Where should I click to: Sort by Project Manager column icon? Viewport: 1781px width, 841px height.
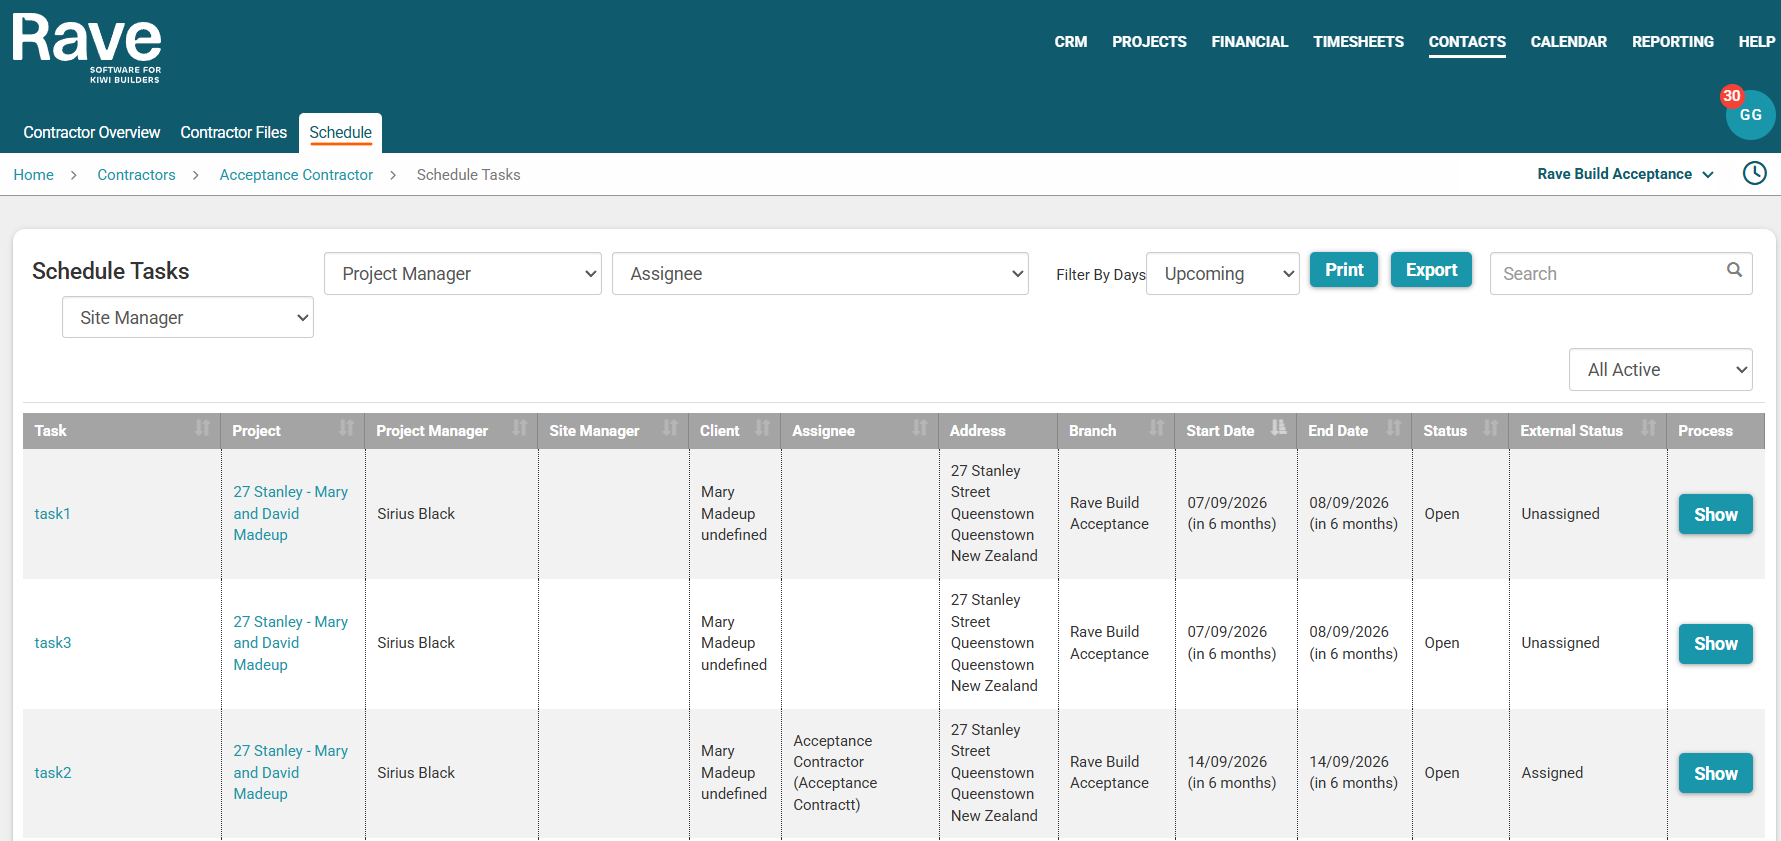519,429
